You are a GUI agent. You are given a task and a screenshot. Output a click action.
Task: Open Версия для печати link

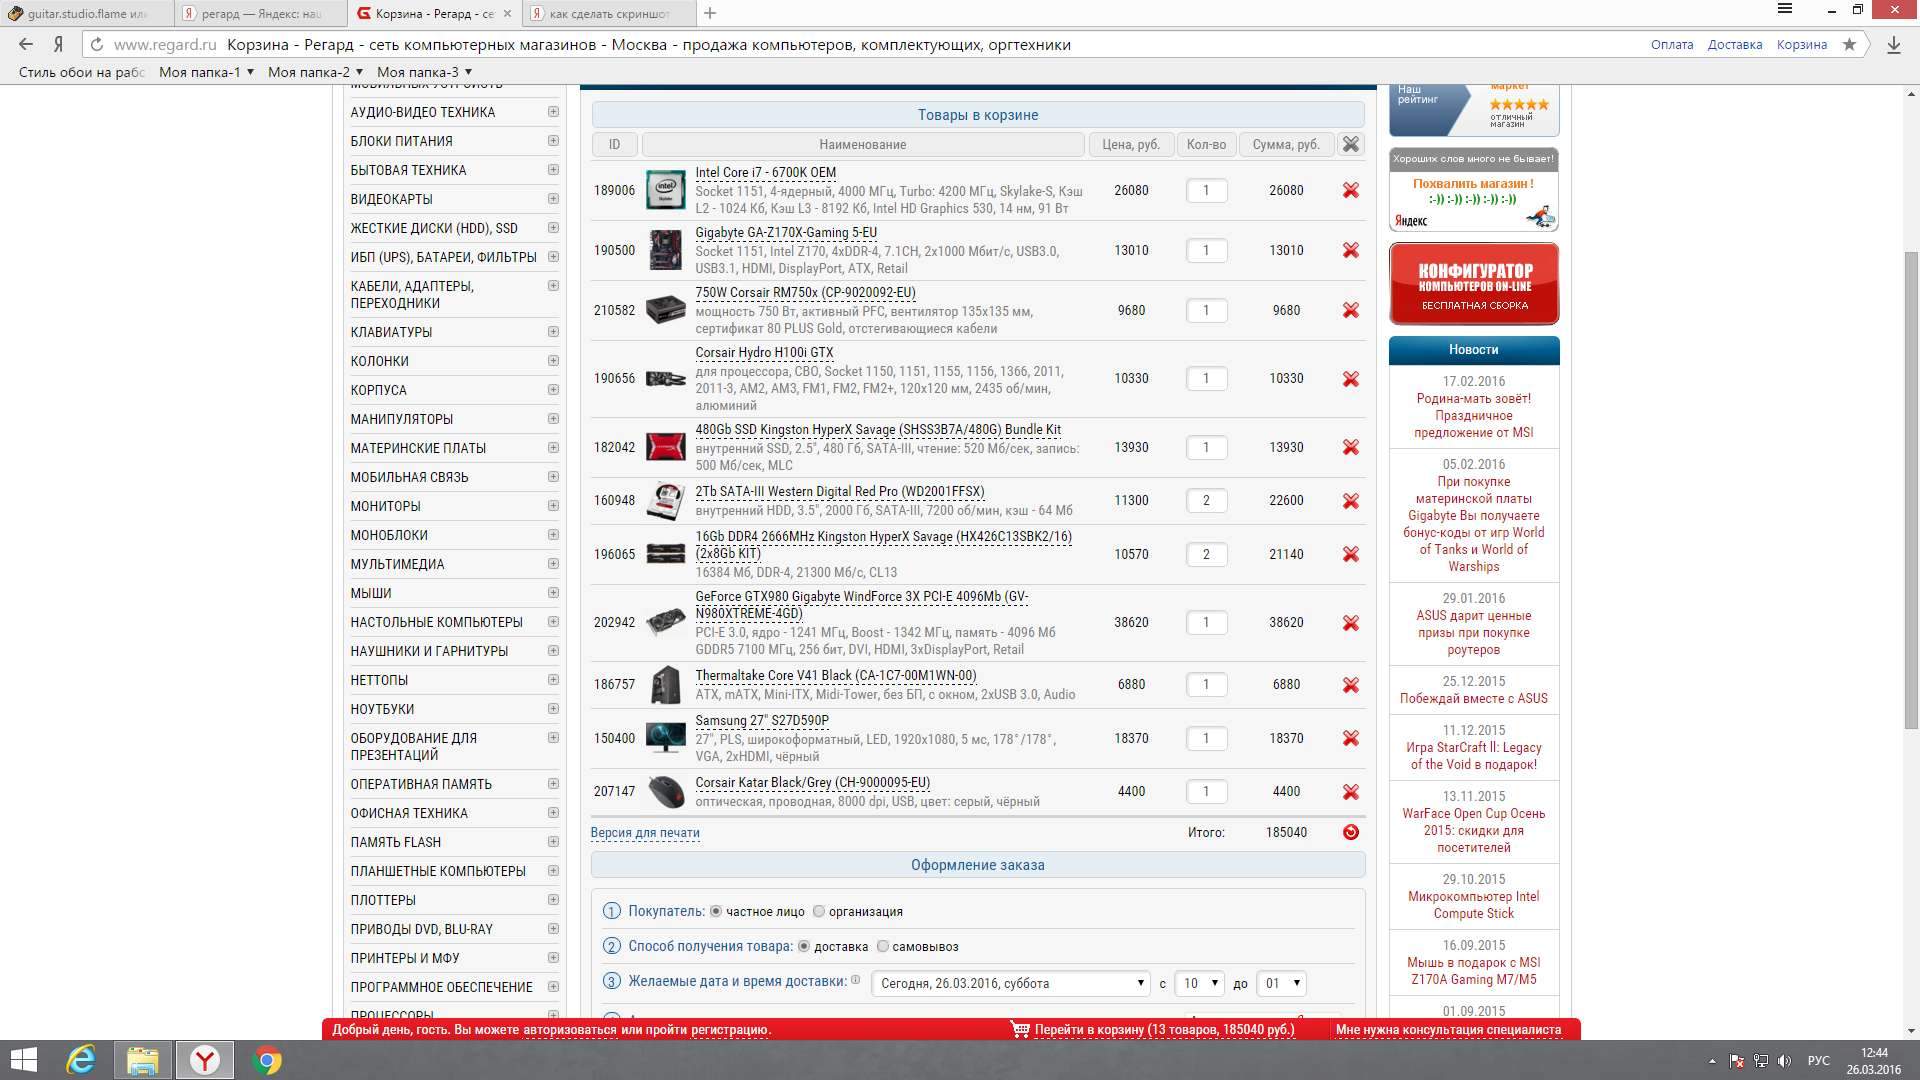[645, 832]
